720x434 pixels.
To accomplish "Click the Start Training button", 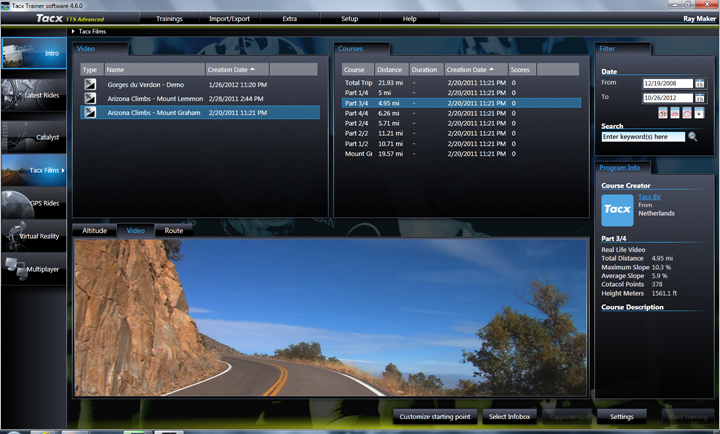I will click(x=688, y=417).
